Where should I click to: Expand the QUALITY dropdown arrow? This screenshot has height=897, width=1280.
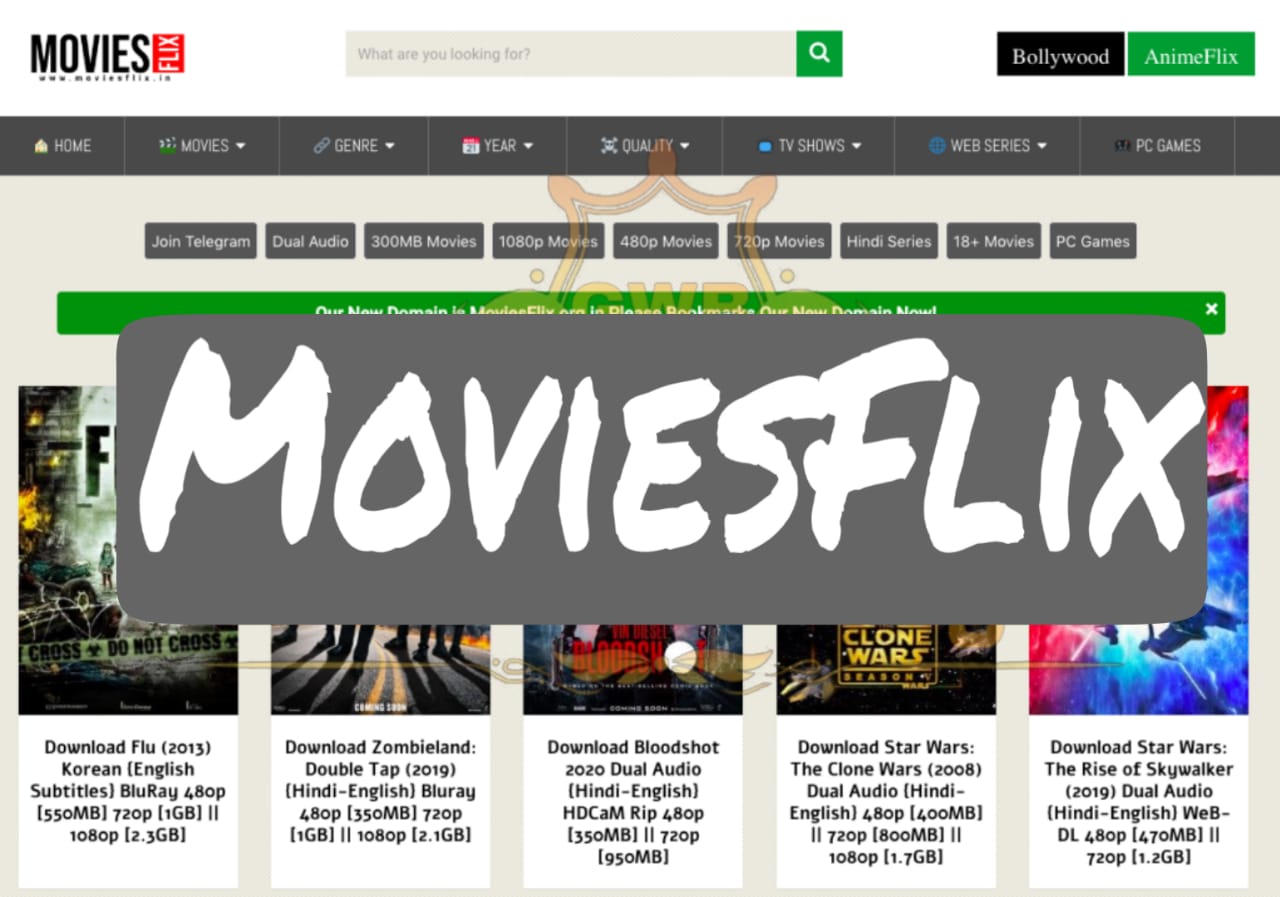tap(685, 146)
